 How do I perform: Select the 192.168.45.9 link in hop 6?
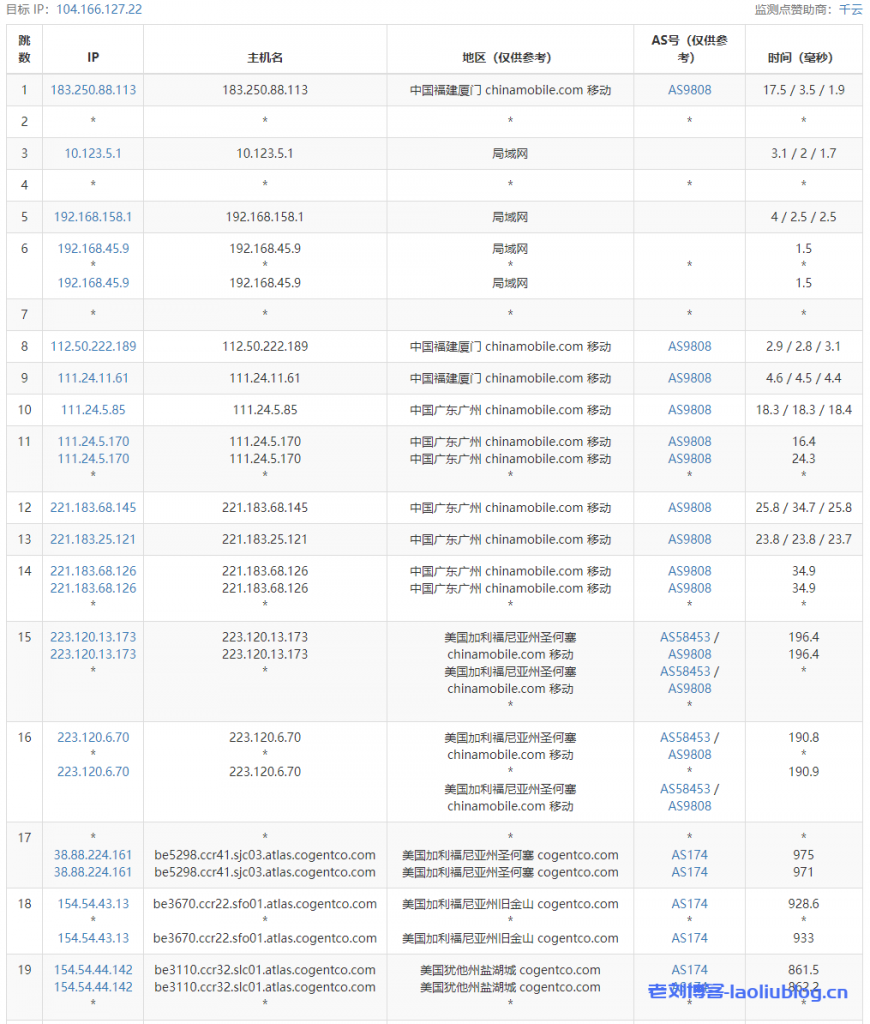tap(93, 249)
